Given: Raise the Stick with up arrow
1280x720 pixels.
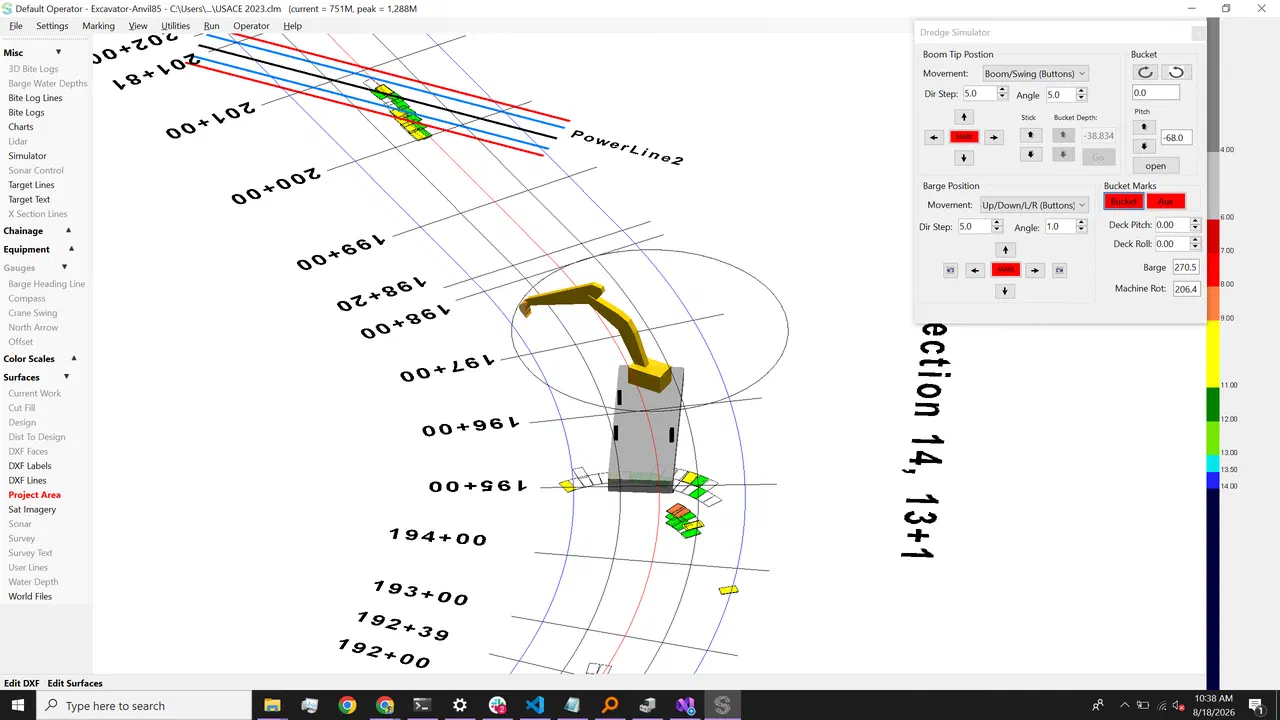Looking at the screenshot, I should point(1031,135).
